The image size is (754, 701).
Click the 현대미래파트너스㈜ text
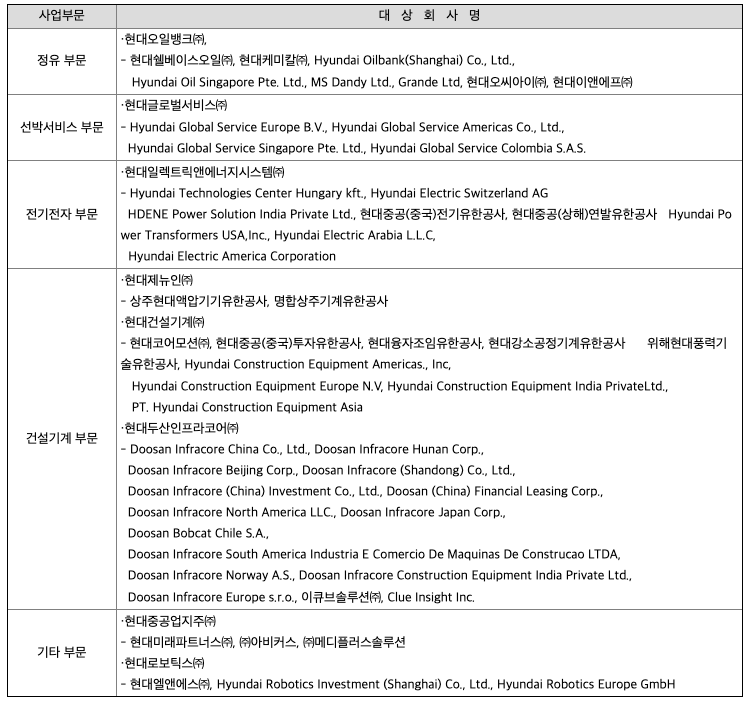[181, 643]
